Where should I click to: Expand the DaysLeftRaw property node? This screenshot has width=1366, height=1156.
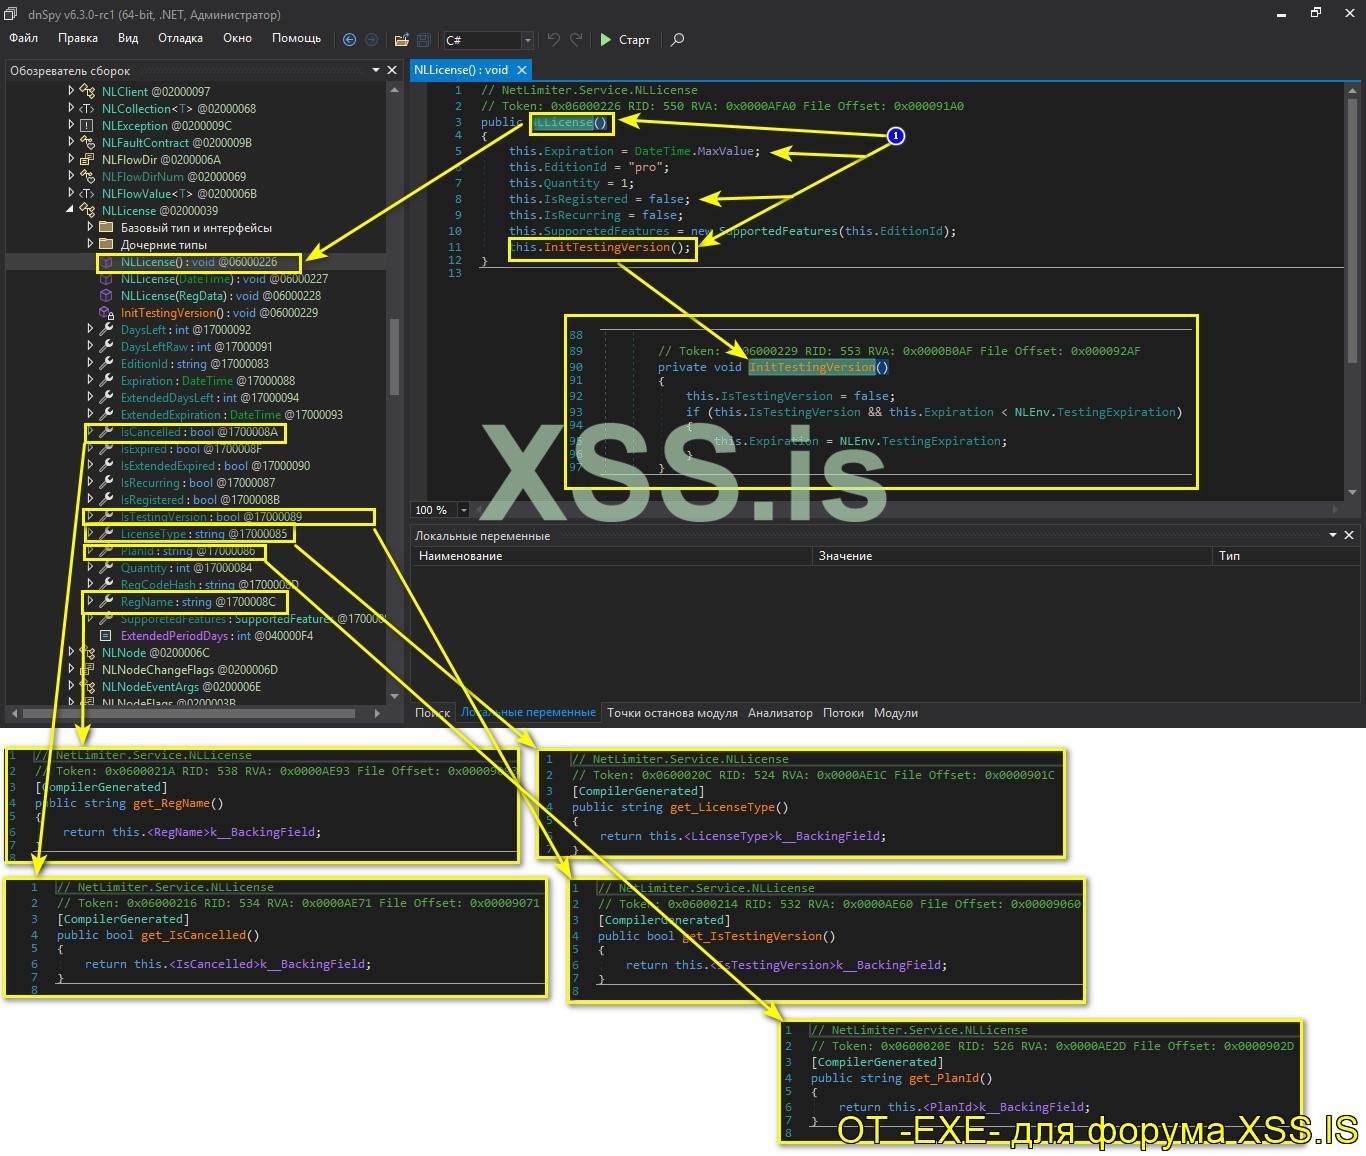[x=90, y=346]
